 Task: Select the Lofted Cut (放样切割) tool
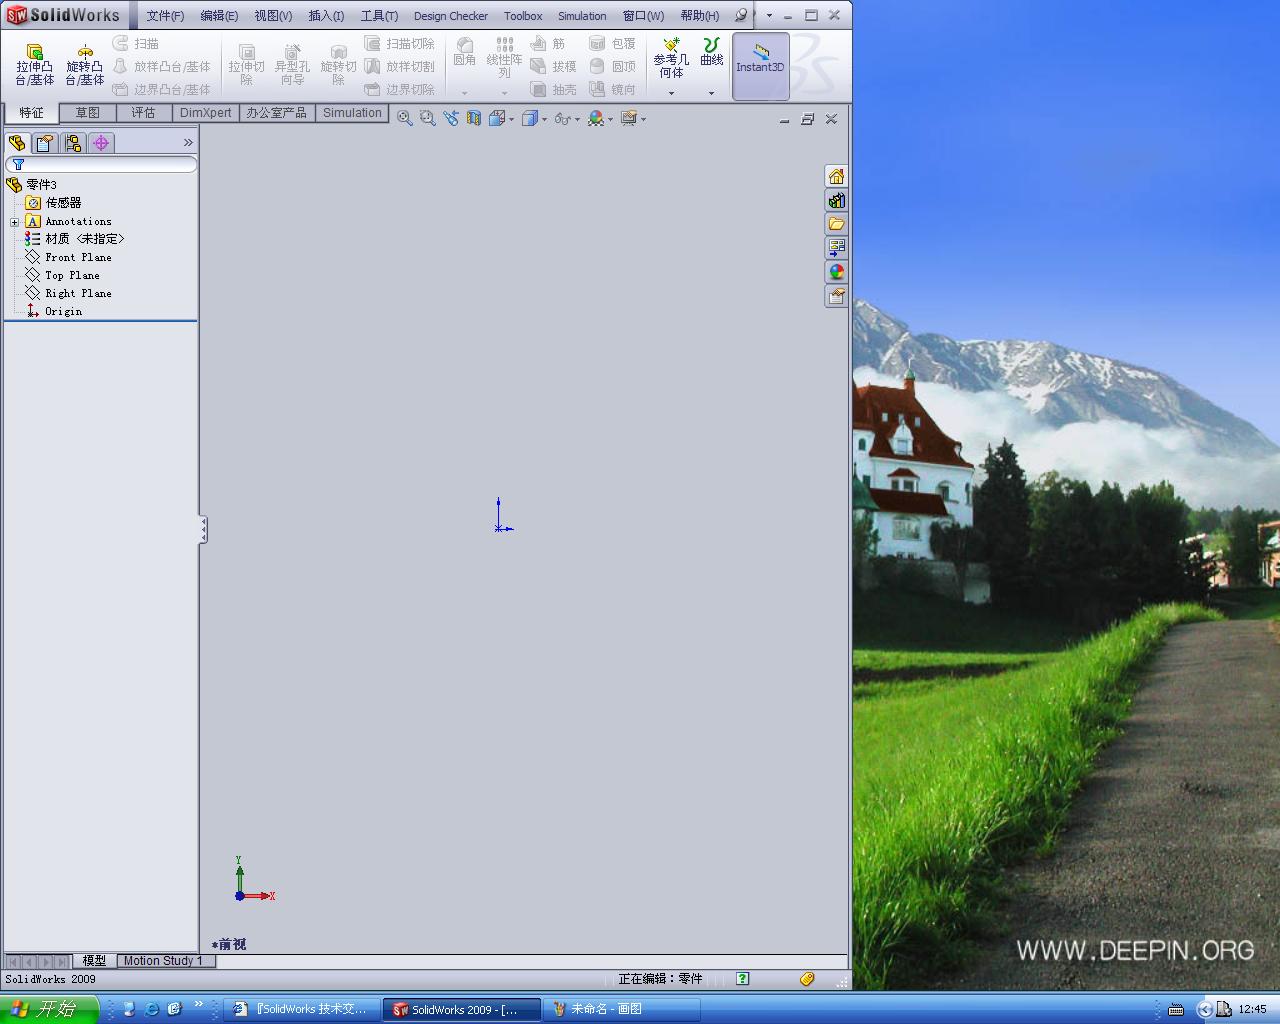coord(399,67)
